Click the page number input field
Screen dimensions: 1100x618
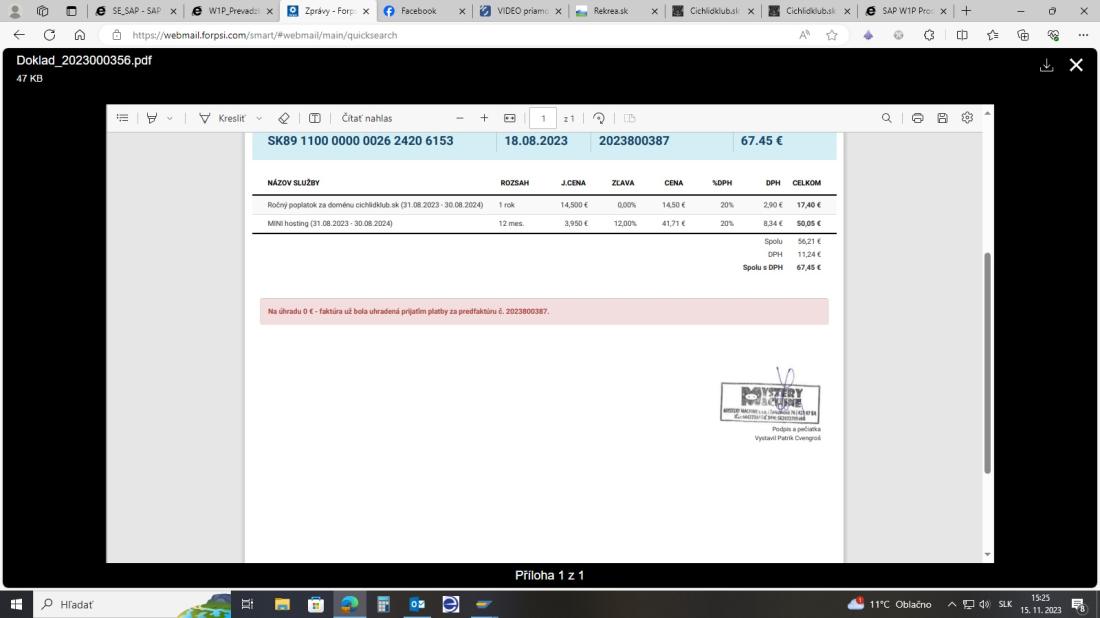click(x=542, y=118)
